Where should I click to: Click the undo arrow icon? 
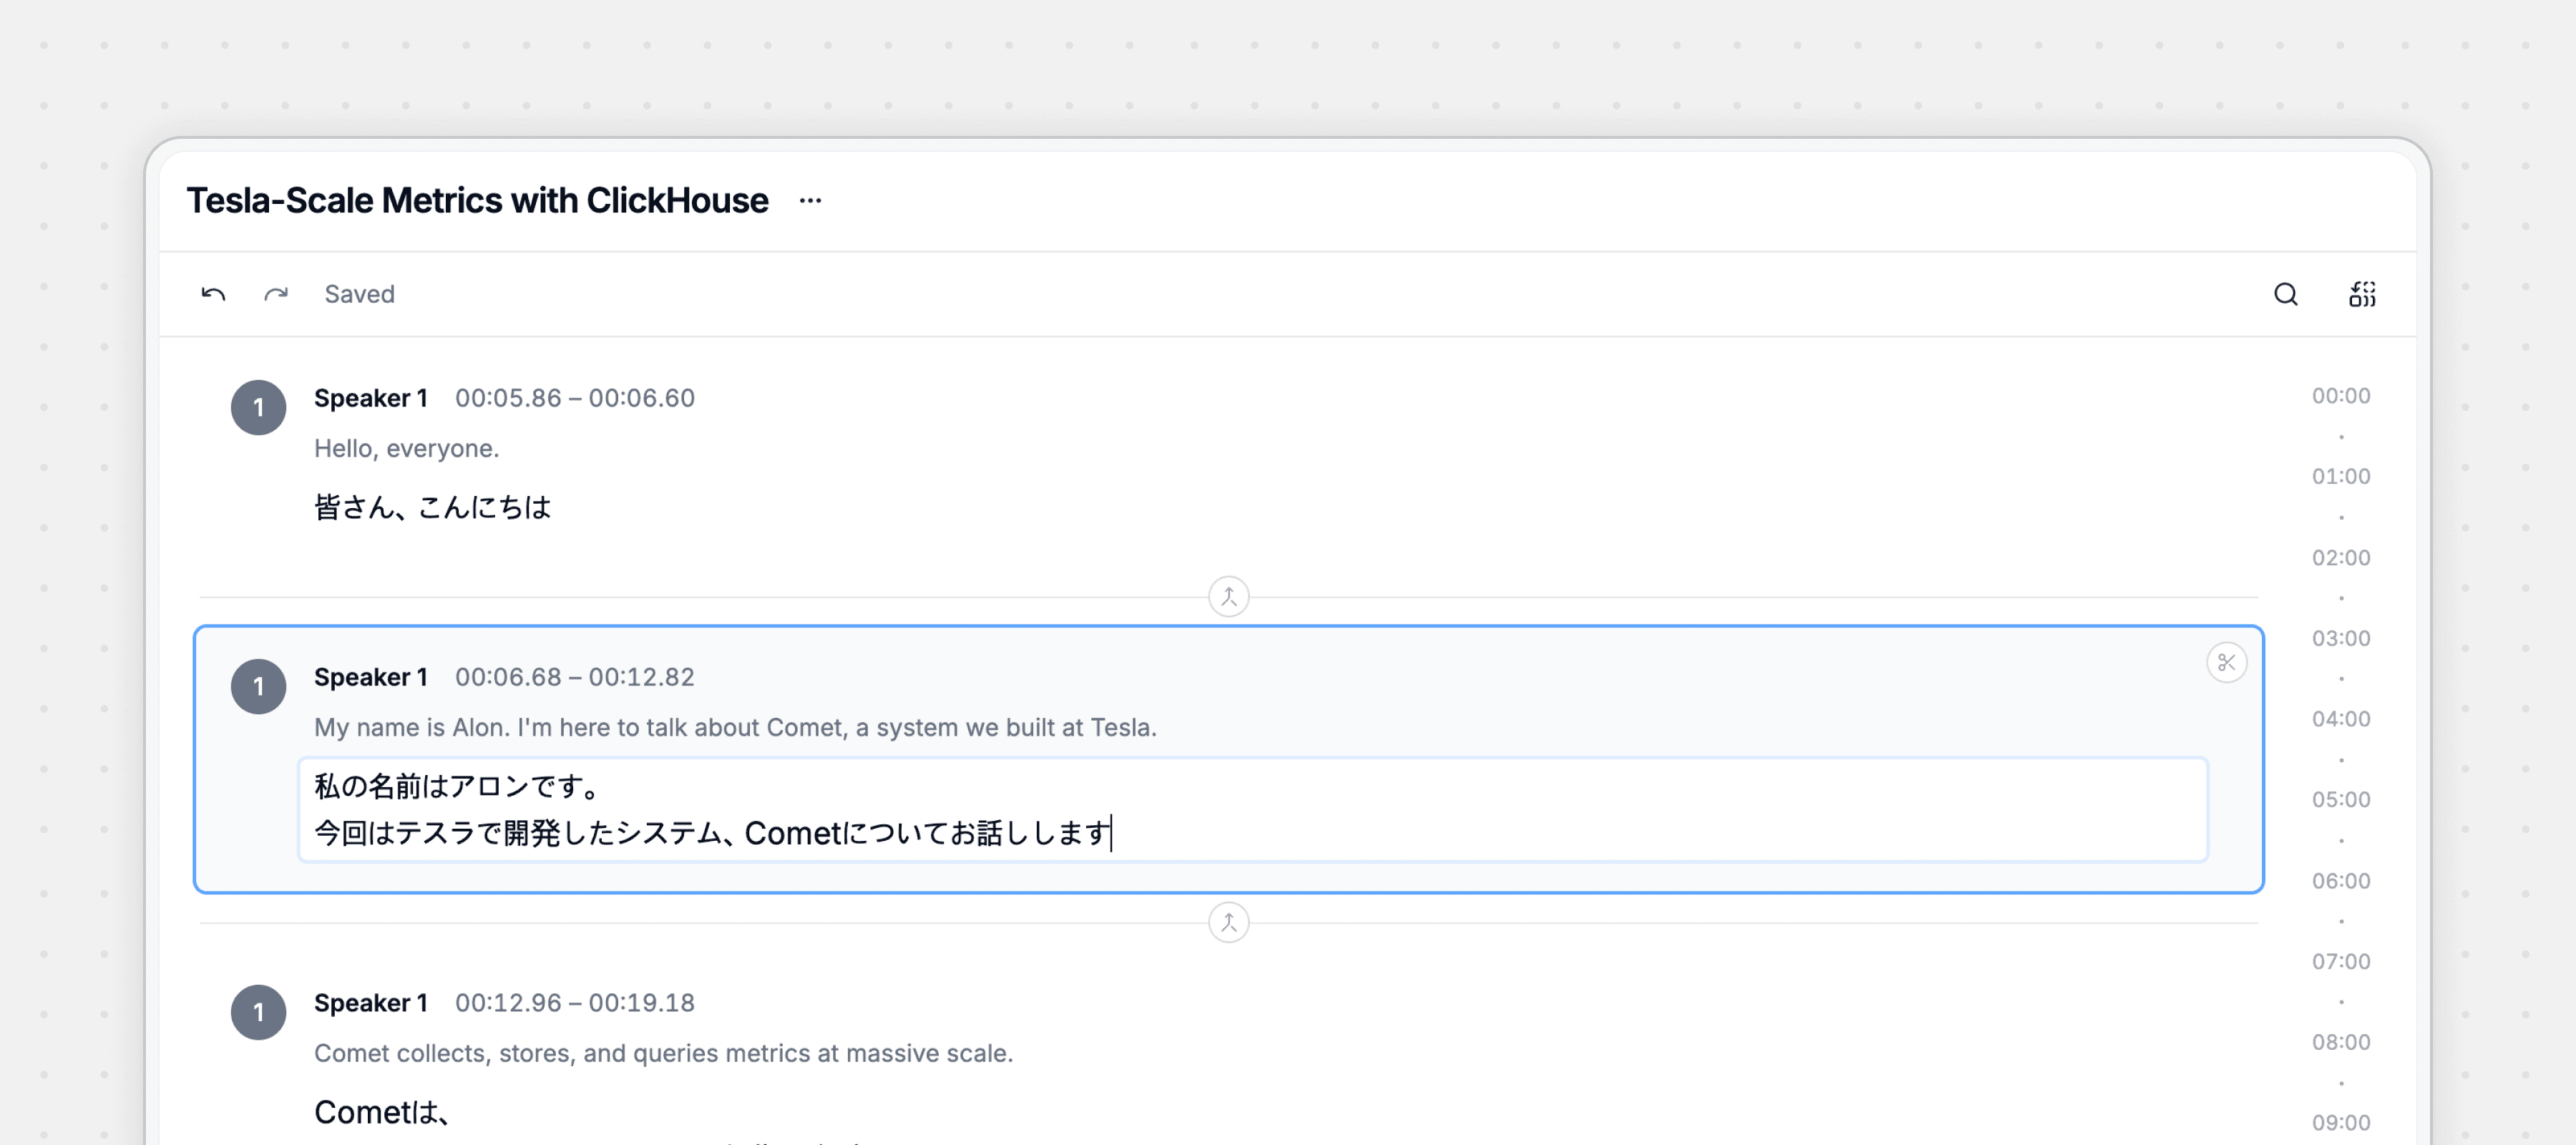(x=213, y=294)
